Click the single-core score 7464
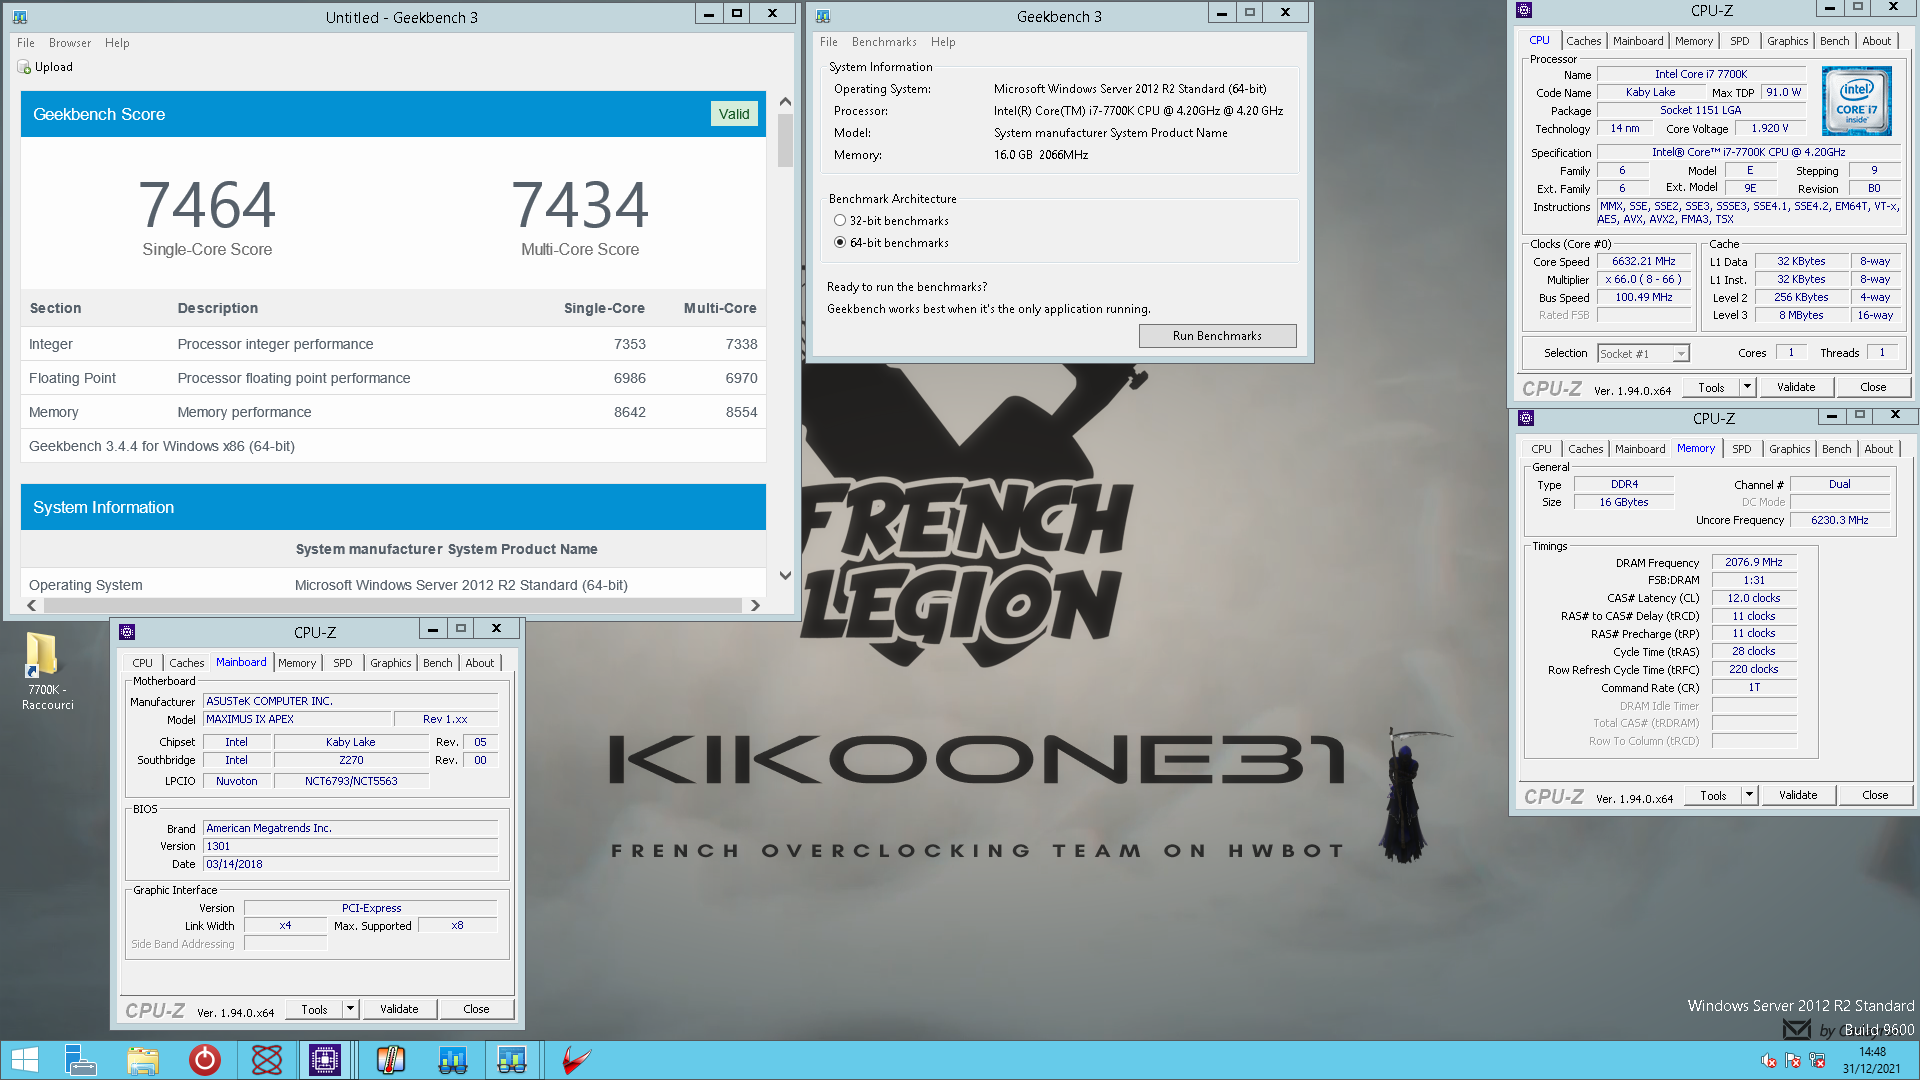Viewport: 1920px width, 1080px height. (207, 204)
